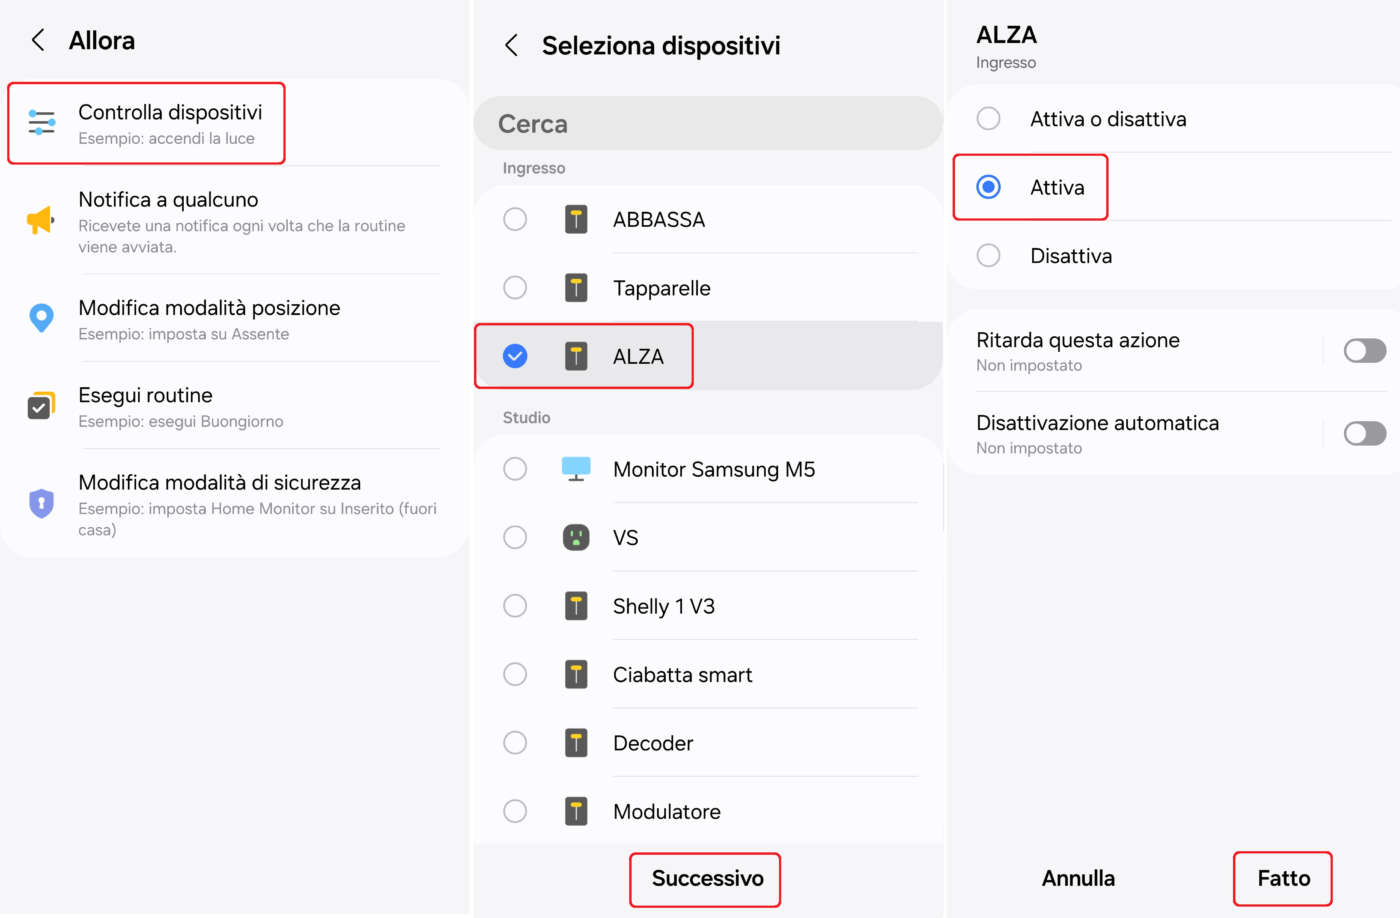
Task: Choose Attiva o disattiva radio option
Action: point(989,119)
